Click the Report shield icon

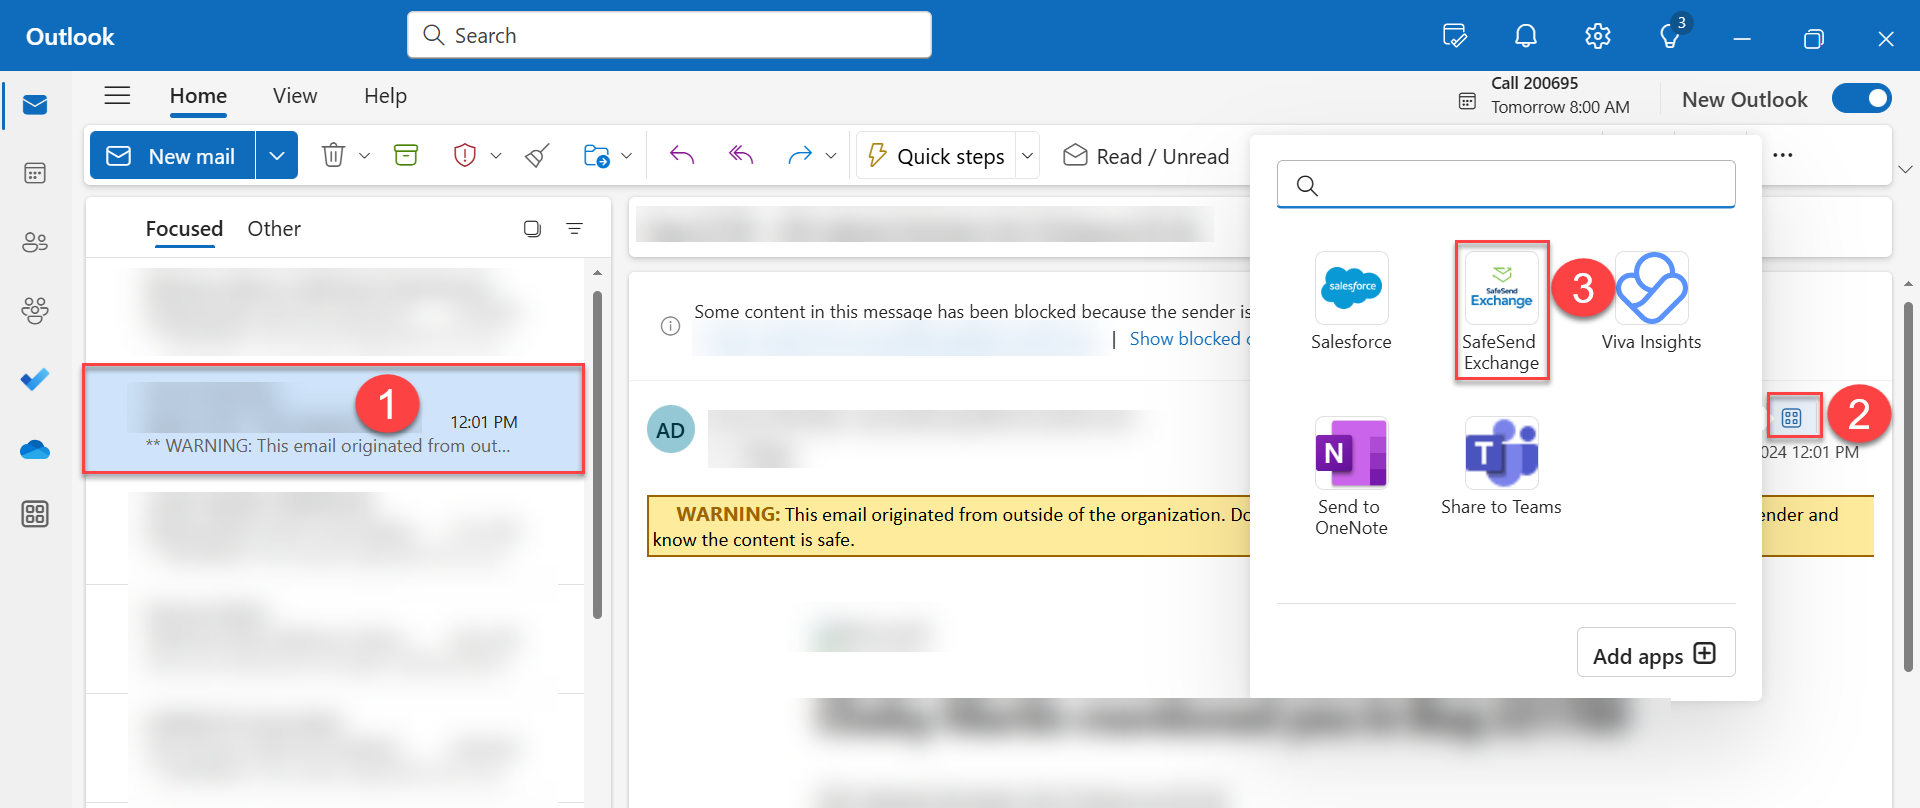coord(465,155)
